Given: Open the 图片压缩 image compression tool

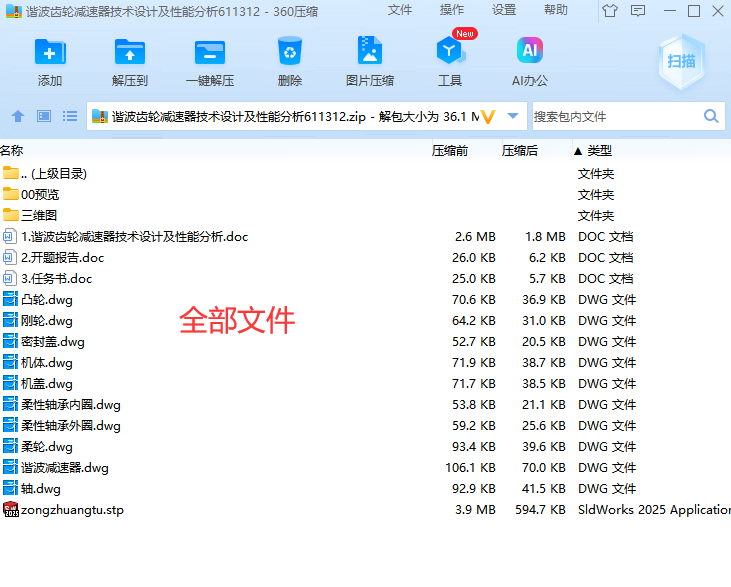Looking at the screenshot, I should tap(370, 50).
